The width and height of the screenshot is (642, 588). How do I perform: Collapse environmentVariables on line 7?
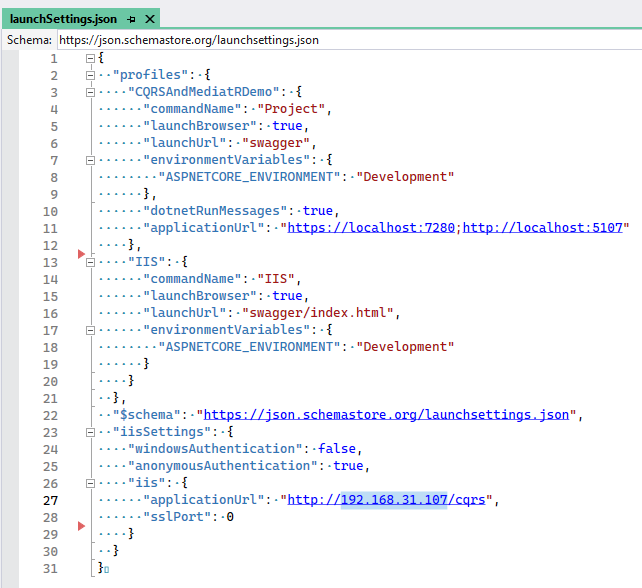[x=90, y=161]
